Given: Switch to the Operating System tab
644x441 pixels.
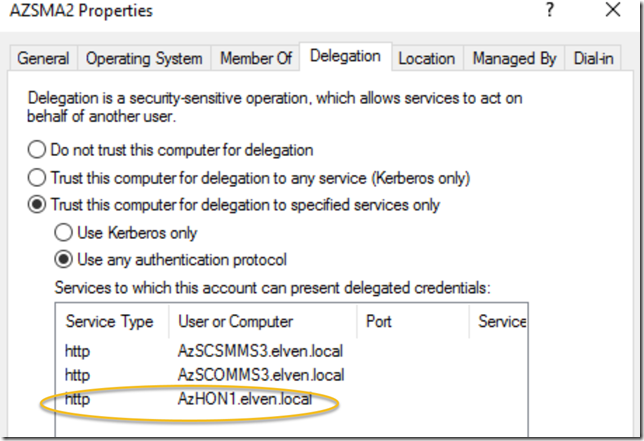Looking at the screenshot, I should (x=144, y=59).
